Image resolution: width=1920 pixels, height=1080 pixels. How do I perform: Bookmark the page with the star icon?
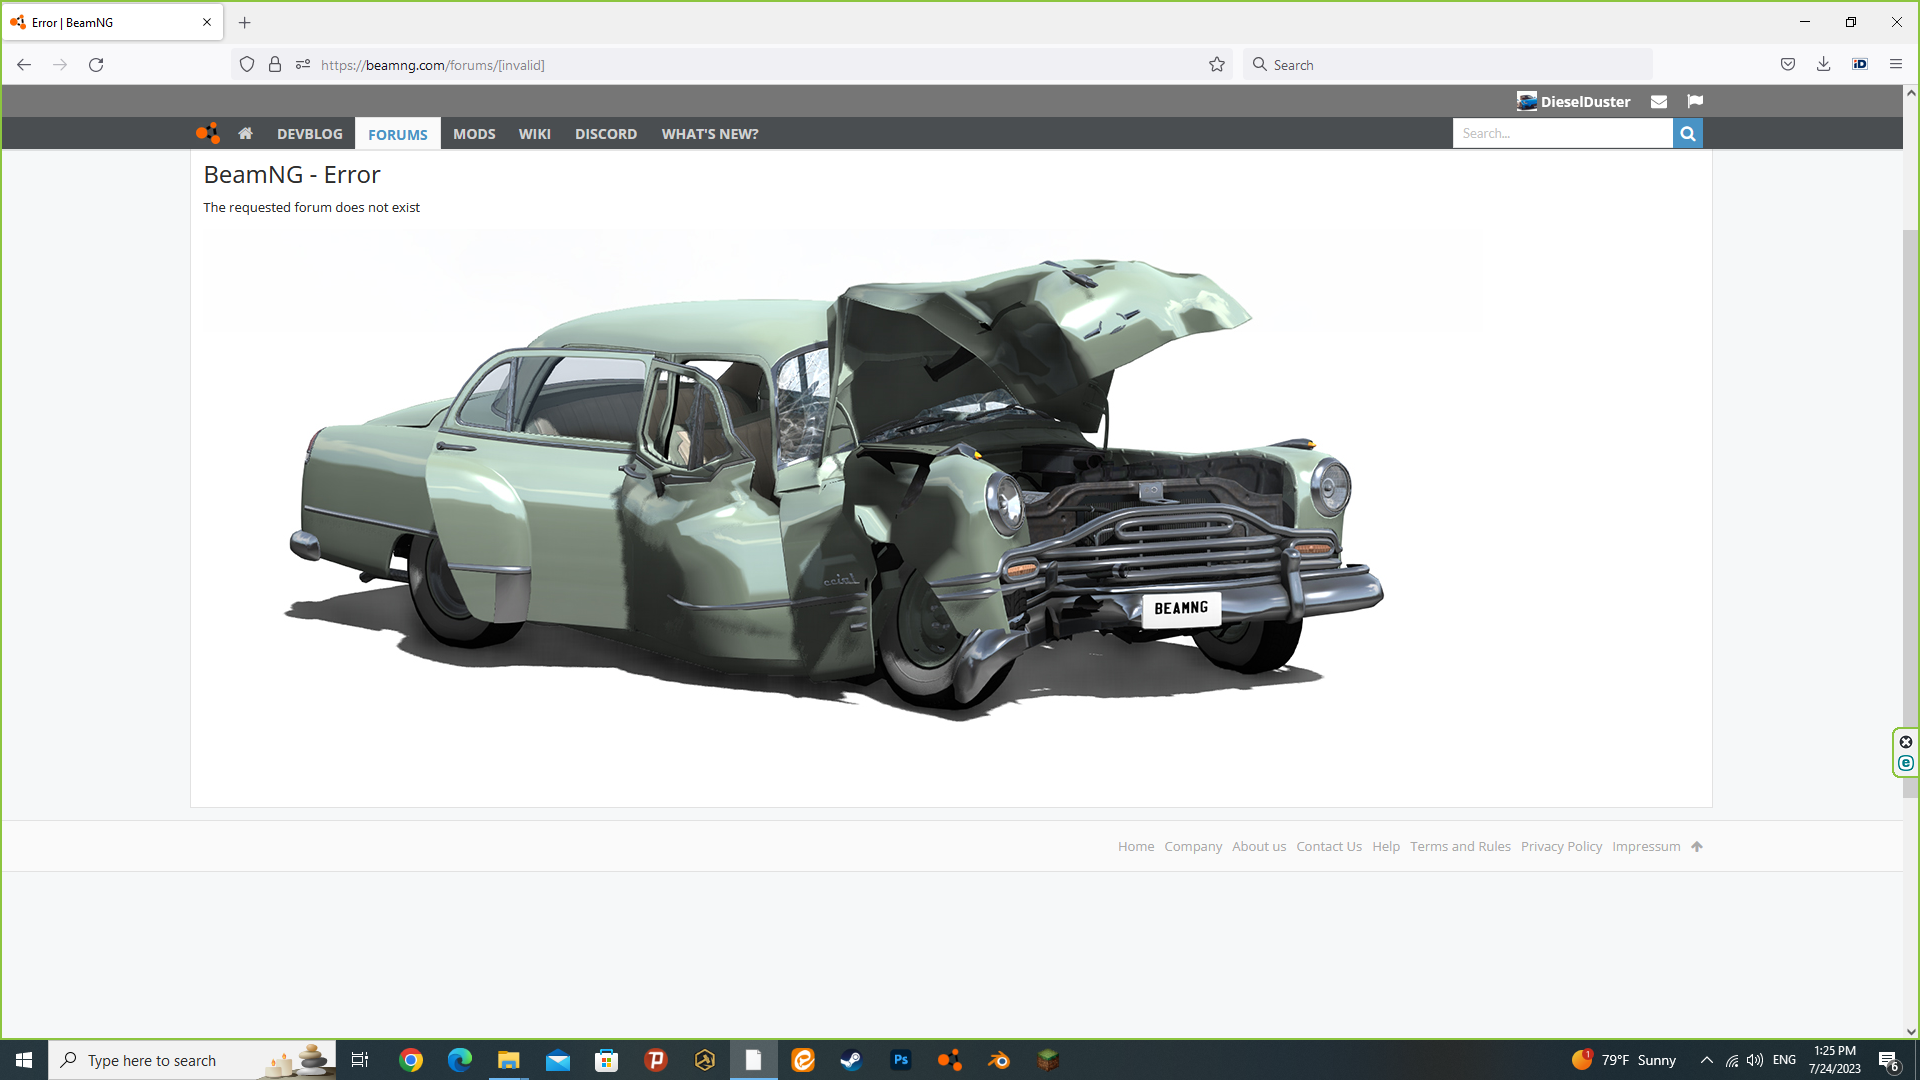point(1217,65)
